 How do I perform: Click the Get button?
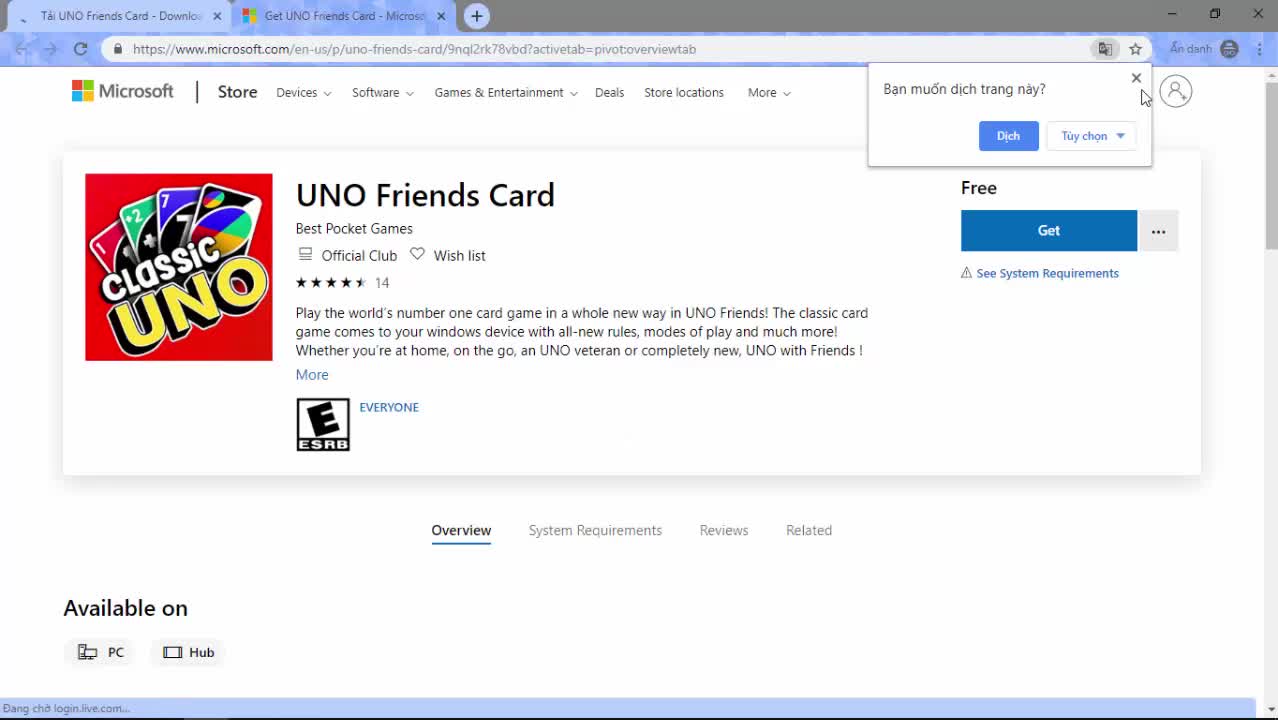point(1049,231)
